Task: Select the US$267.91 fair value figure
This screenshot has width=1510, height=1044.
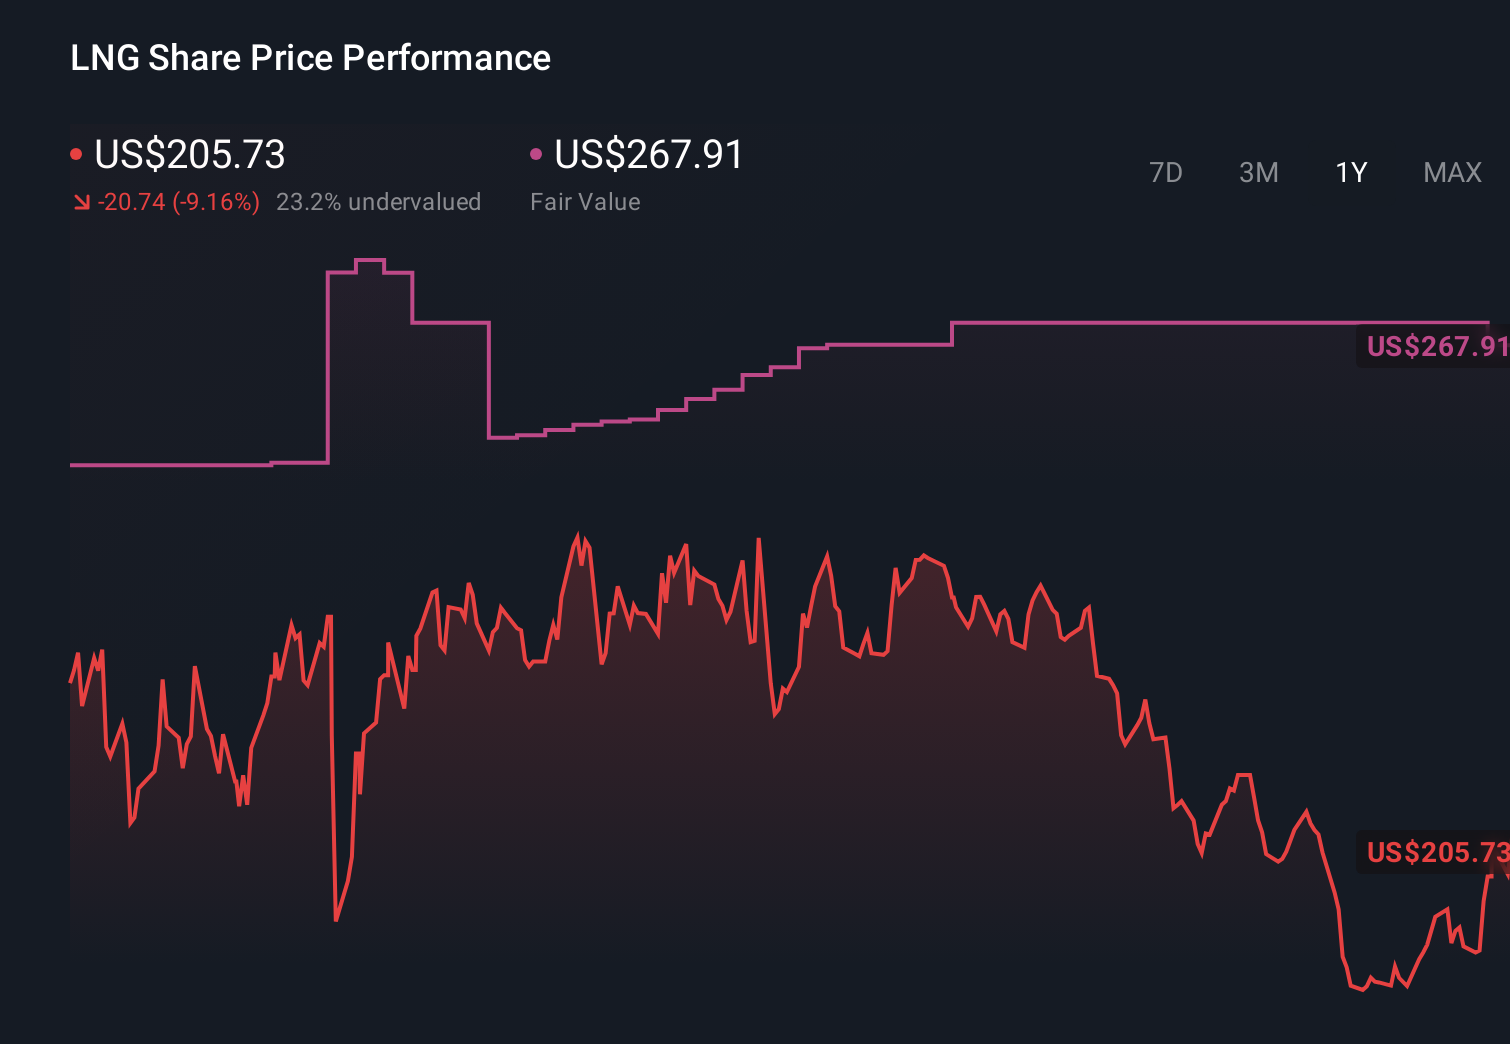Action: (x=649, y=155)
